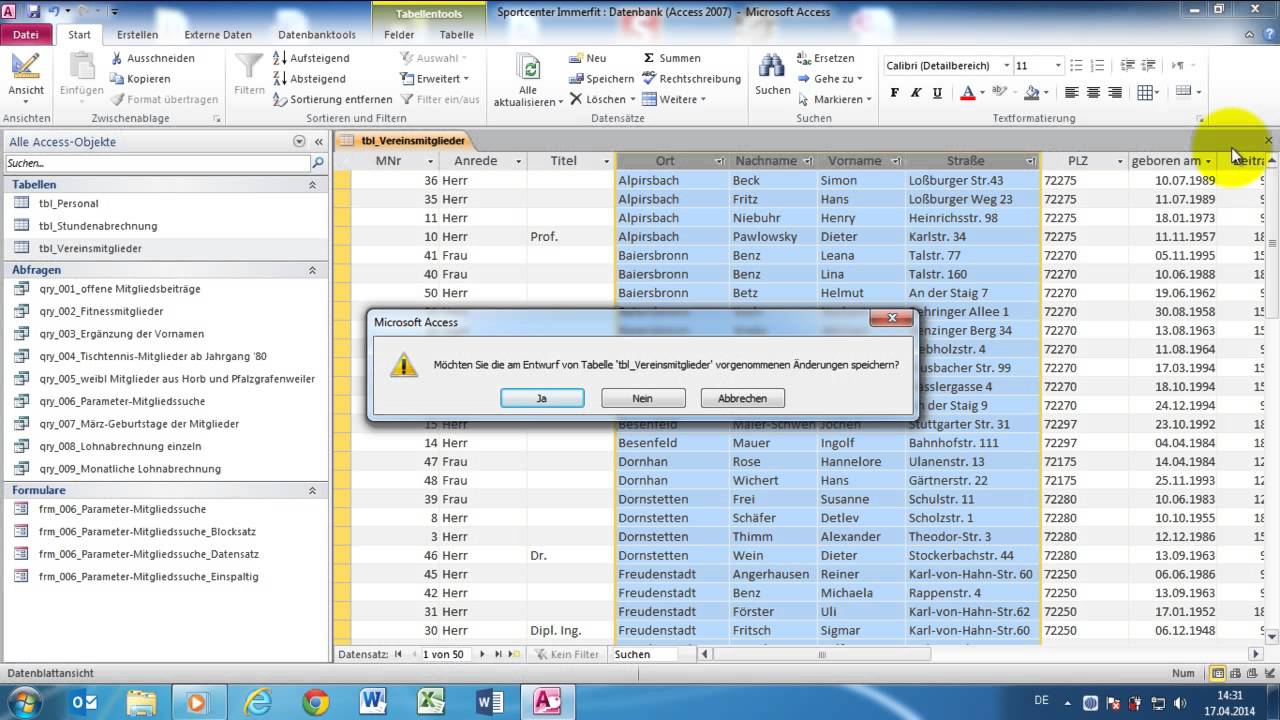Switch to the Erstellen ribbon tab

click(137, 35)
